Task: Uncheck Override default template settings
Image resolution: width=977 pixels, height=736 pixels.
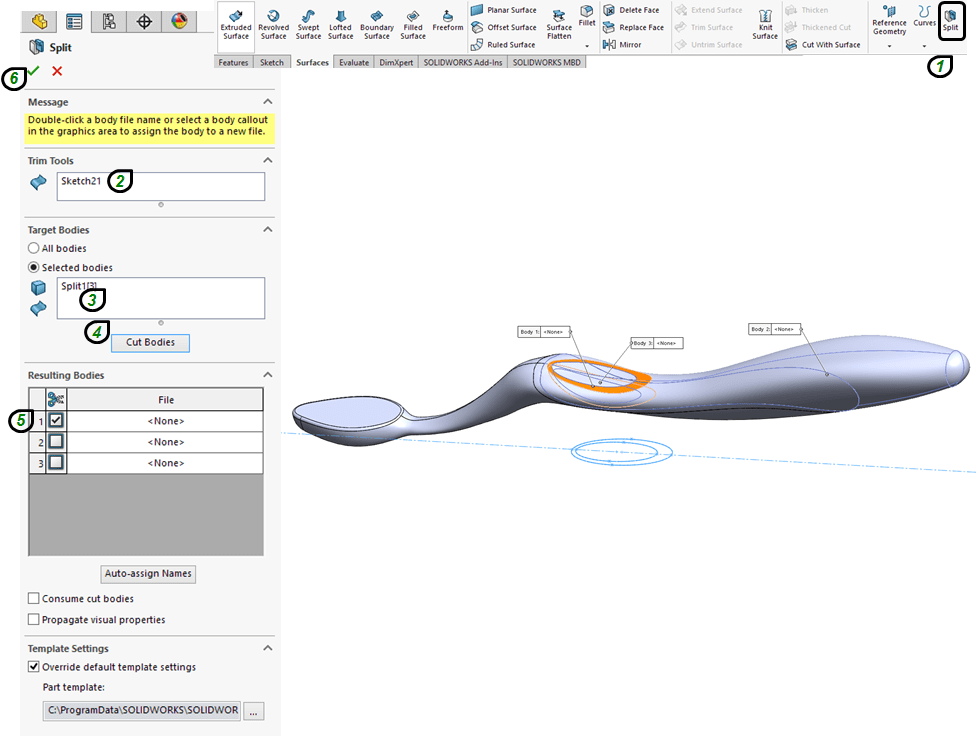Action: click(34, 667)
